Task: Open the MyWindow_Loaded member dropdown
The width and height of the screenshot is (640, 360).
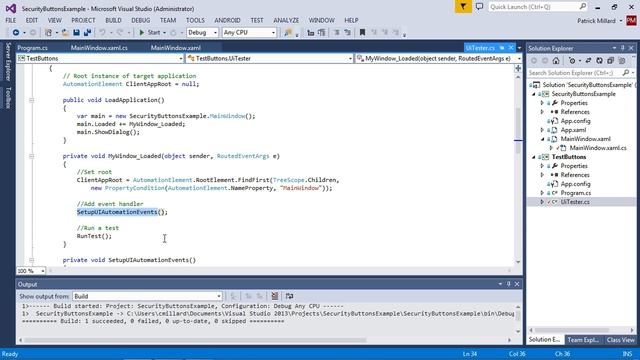Action: (x=438, y=58)
